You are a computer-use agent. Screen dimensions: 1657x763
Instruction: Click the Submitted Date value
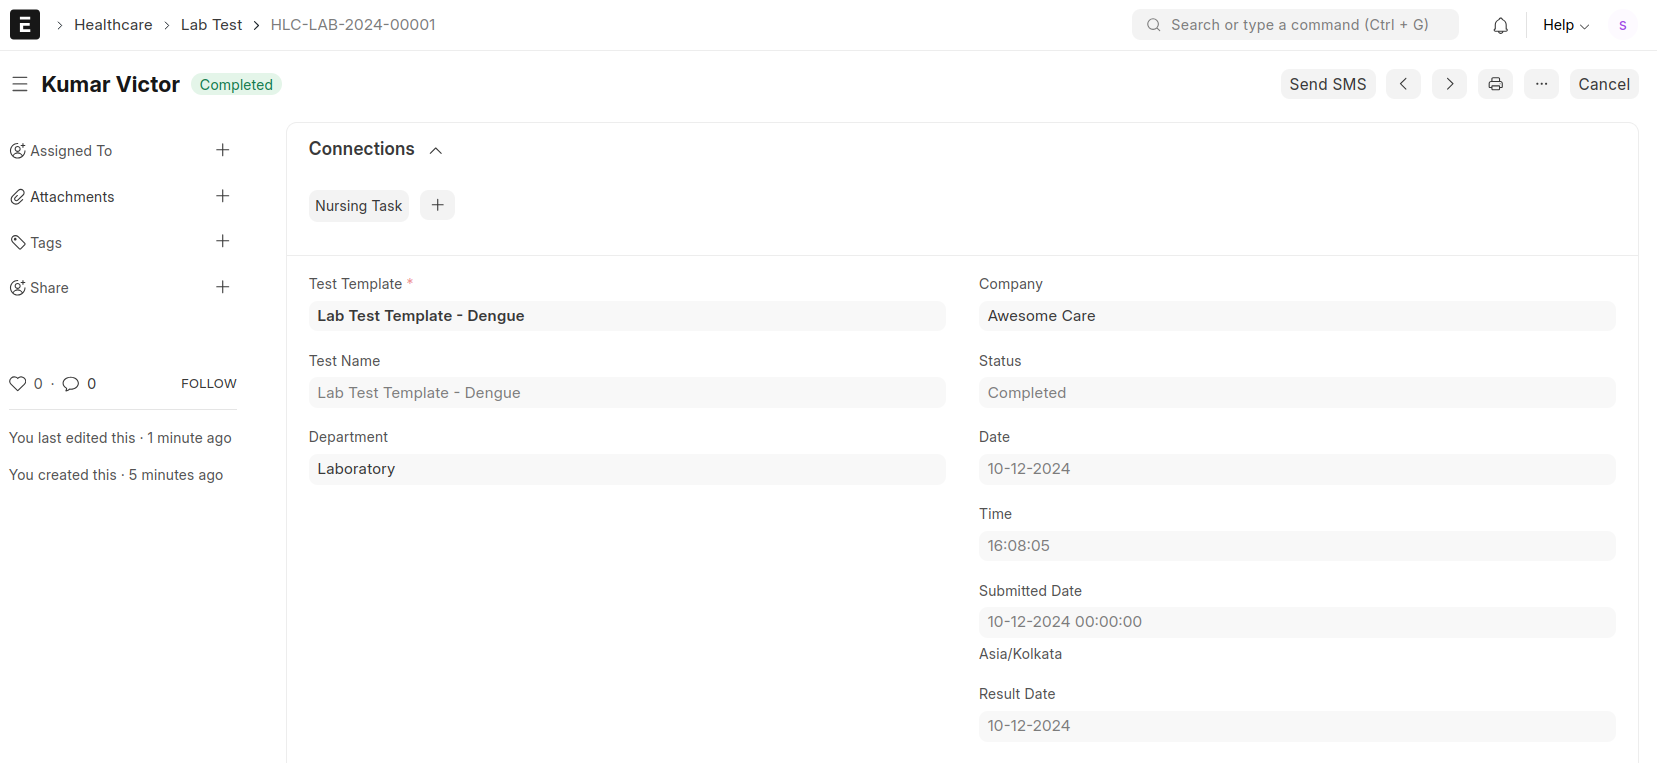pos(1297,622)
